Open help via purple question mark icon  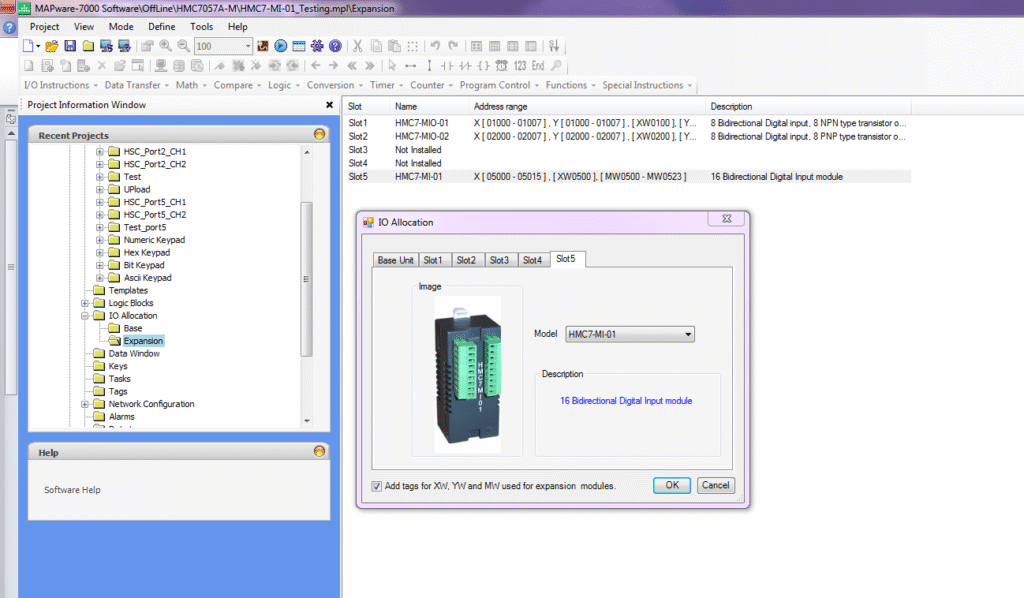335,46
